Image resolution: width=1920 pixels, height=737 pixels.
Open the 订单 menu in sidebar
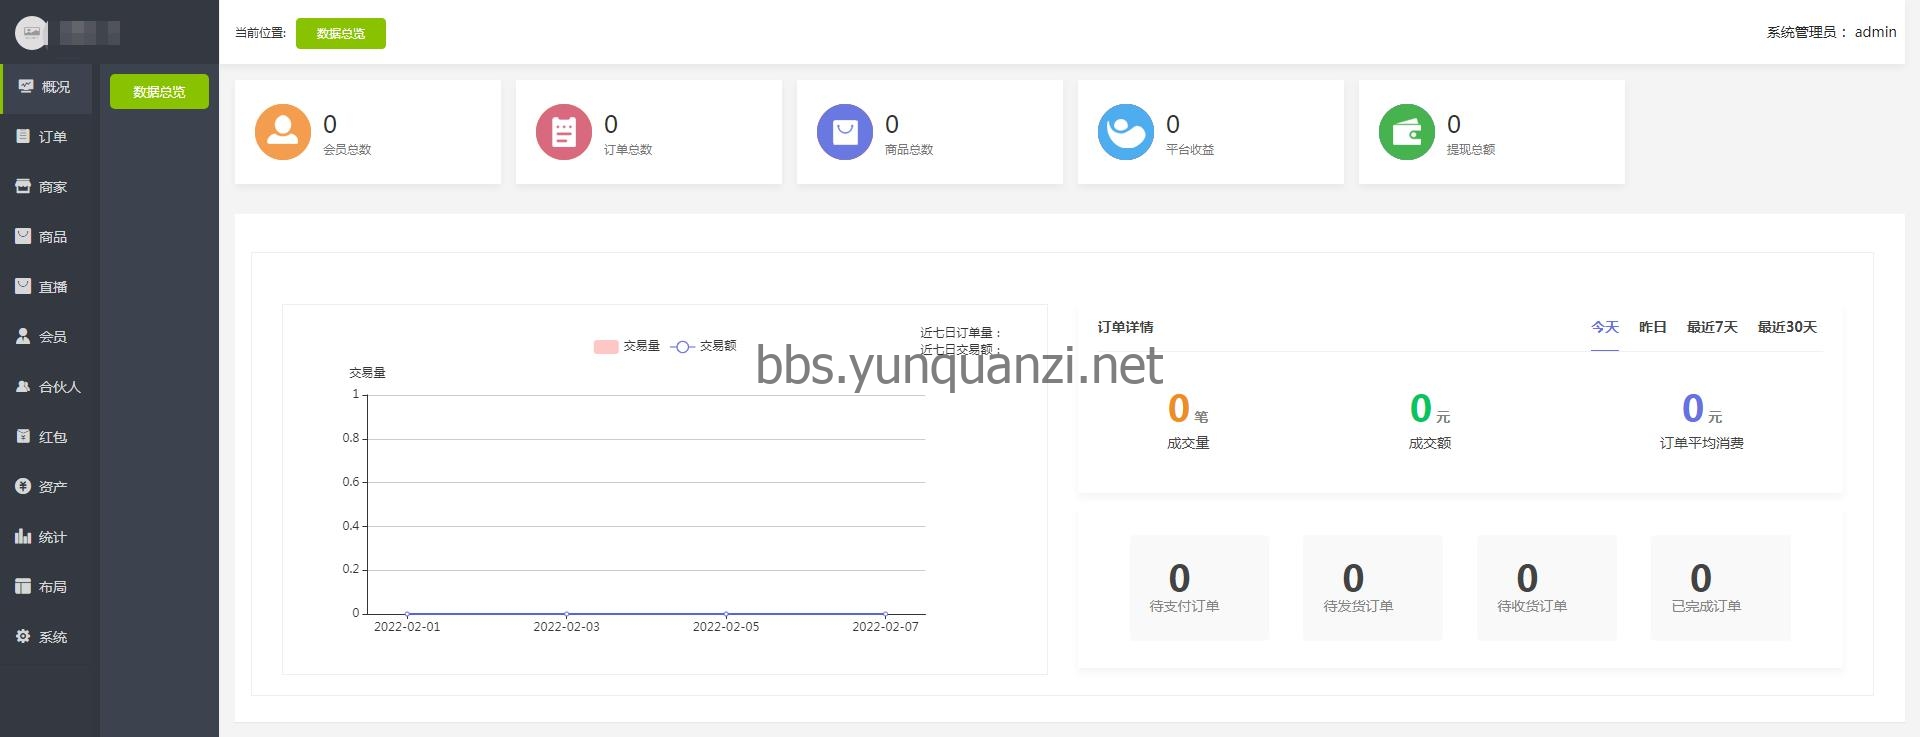point(52,137)
